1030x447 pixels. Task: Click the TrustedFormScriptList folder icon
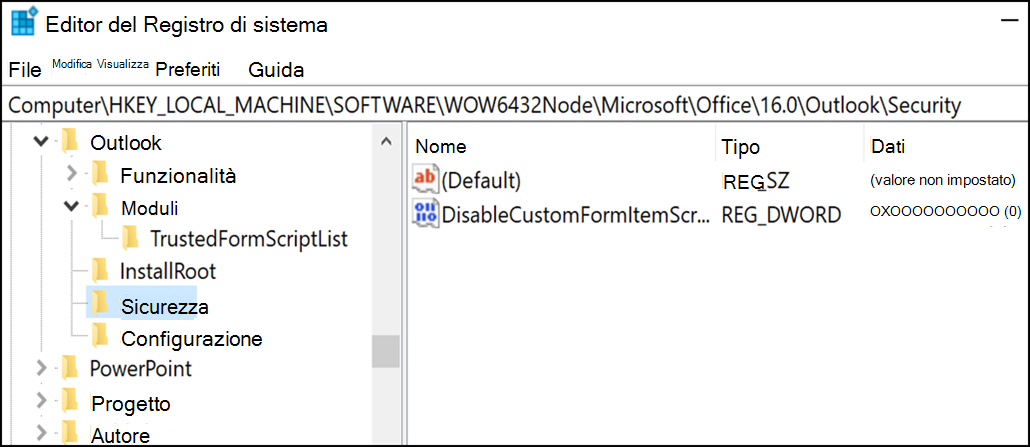(131, 238)
